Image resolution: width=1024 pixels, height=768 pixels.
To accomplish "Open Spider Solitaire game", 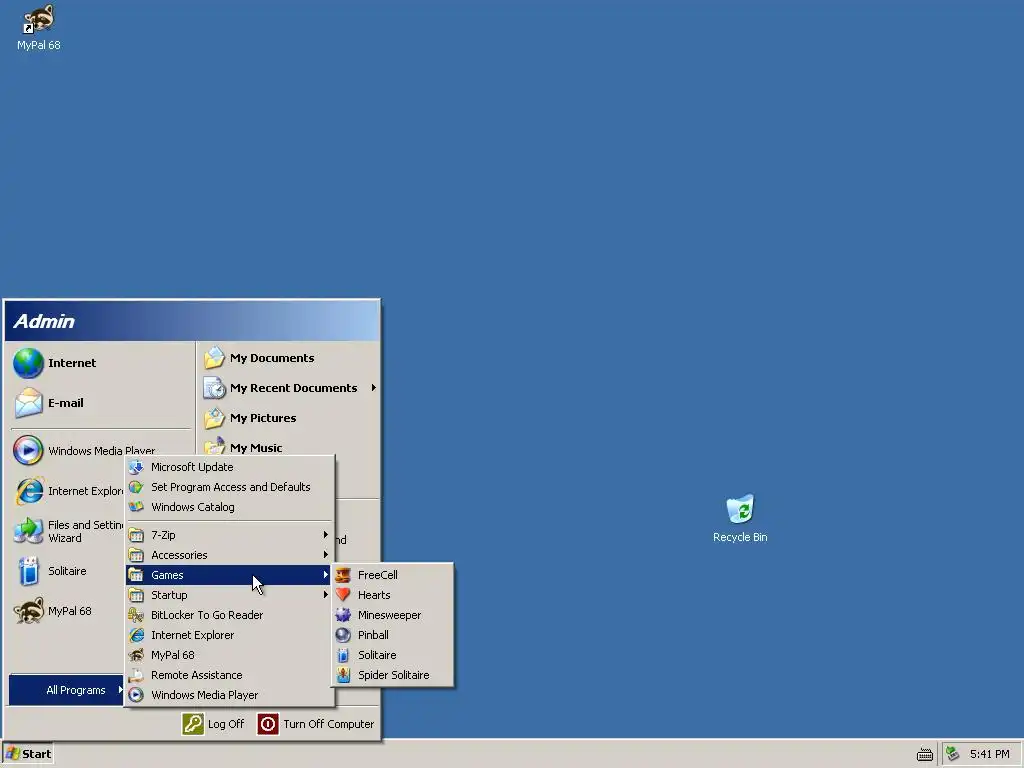I will click(392, 675).
